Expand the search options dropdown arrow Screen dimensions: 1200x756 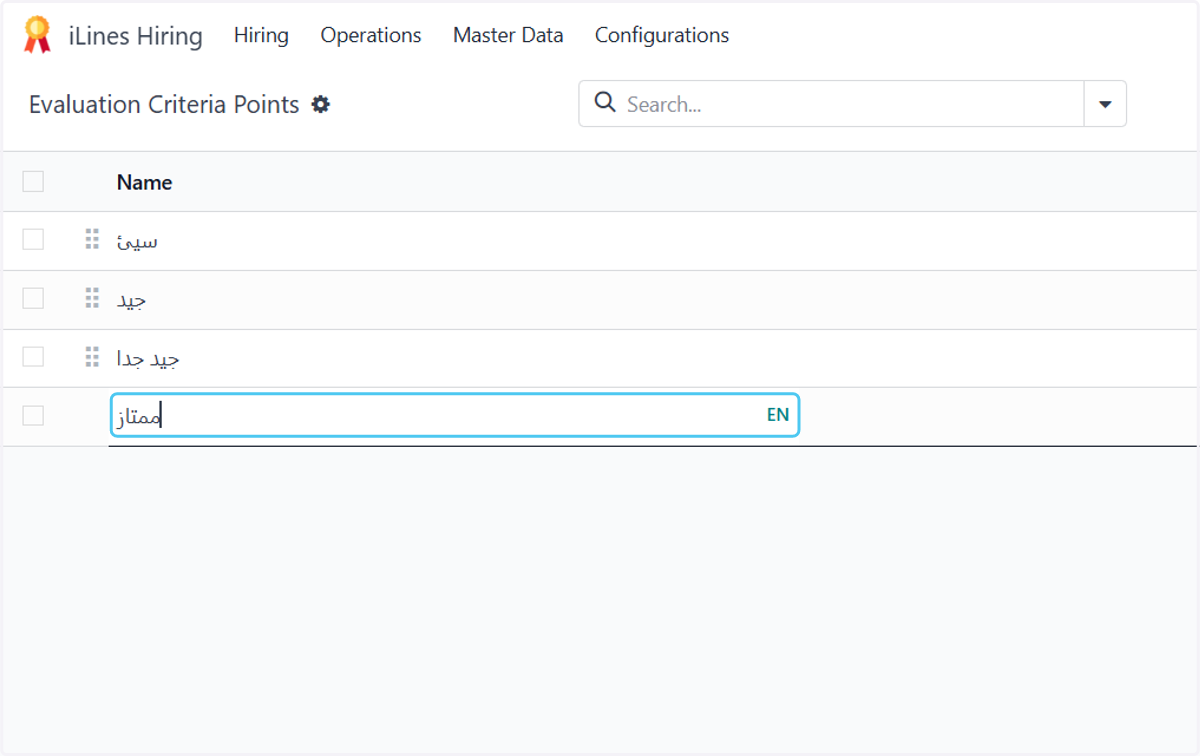(1105, 104)
